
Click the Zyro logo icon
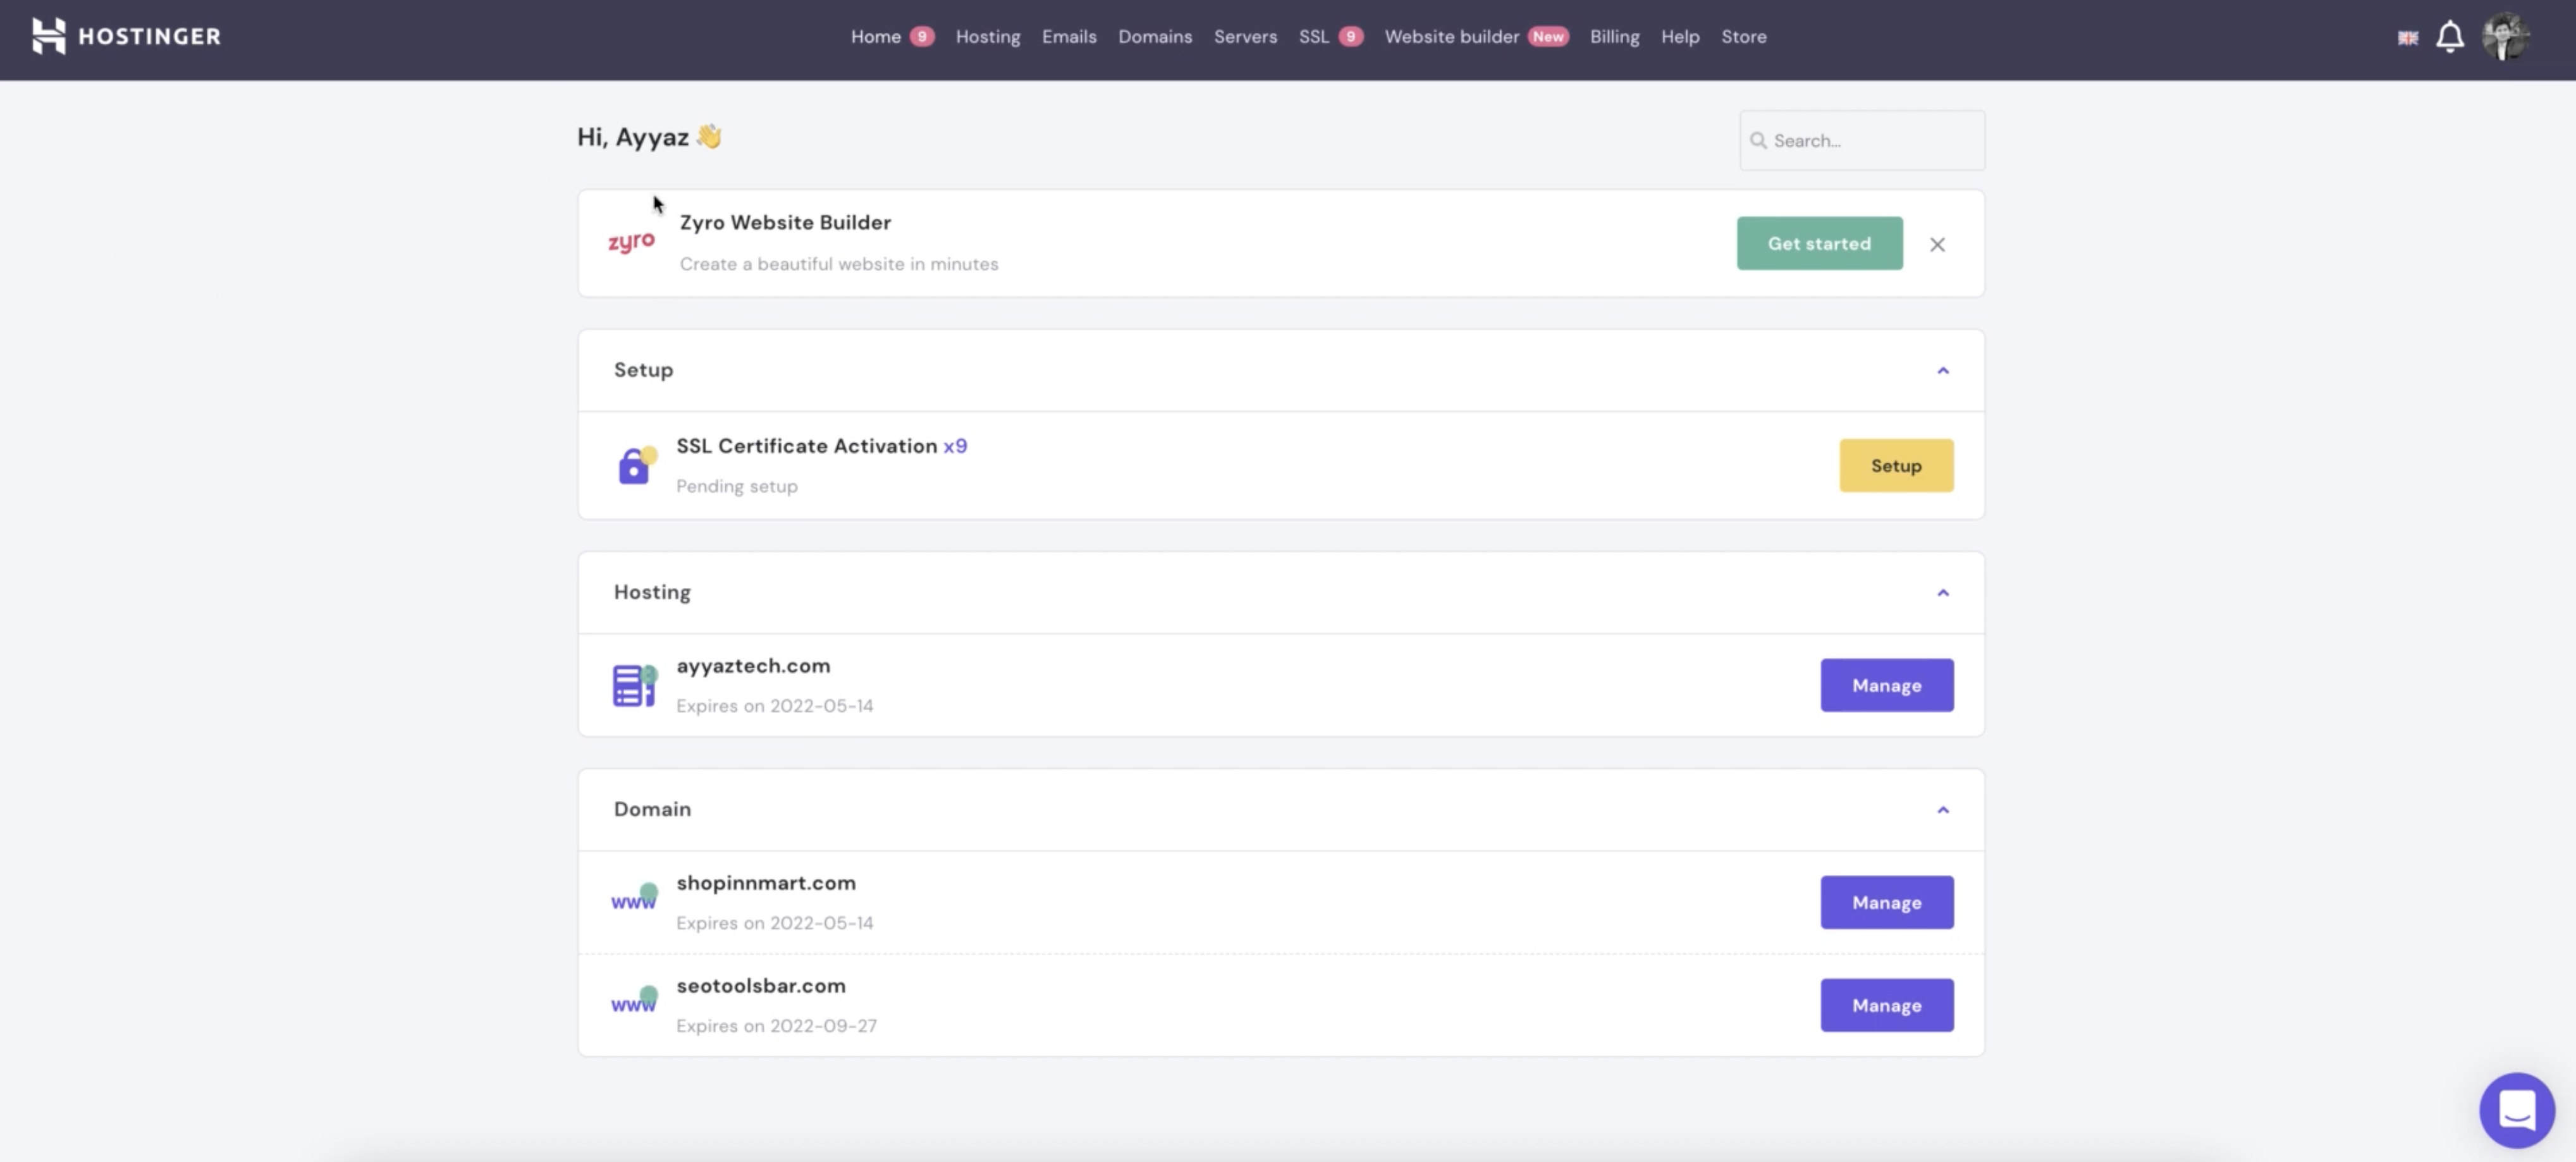click(x=631, y=242)
